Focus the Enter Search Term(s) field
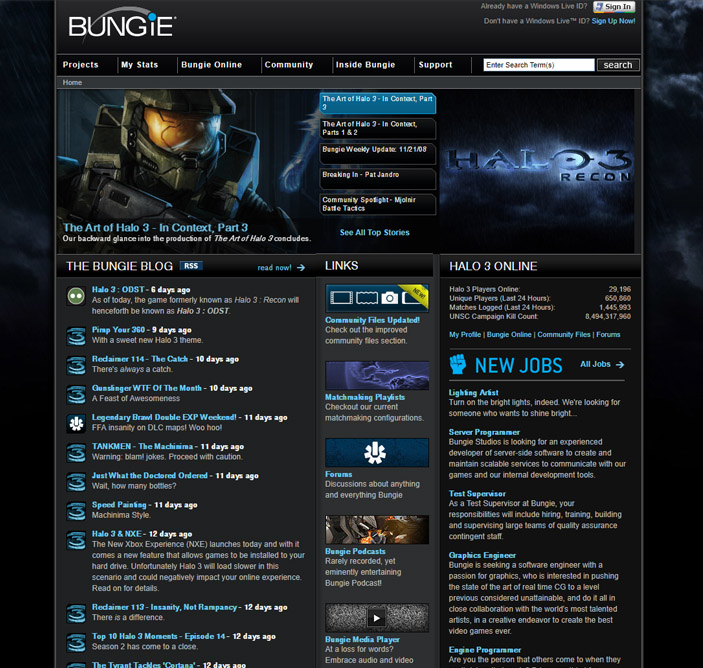Image resolution: width=703 pixels, height=668 pixels. pos(539,65)
